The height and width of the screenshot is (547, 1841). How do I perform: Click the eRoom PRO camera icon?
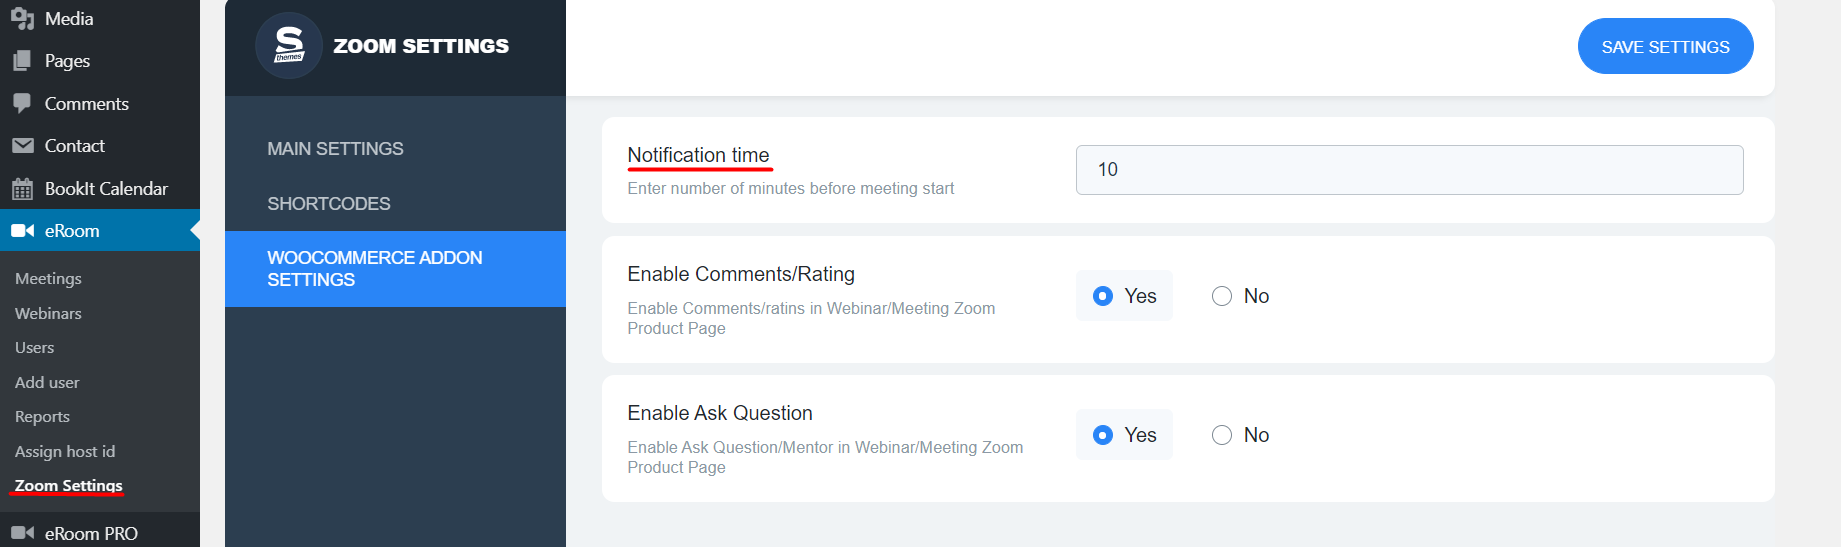pos(22,533)
